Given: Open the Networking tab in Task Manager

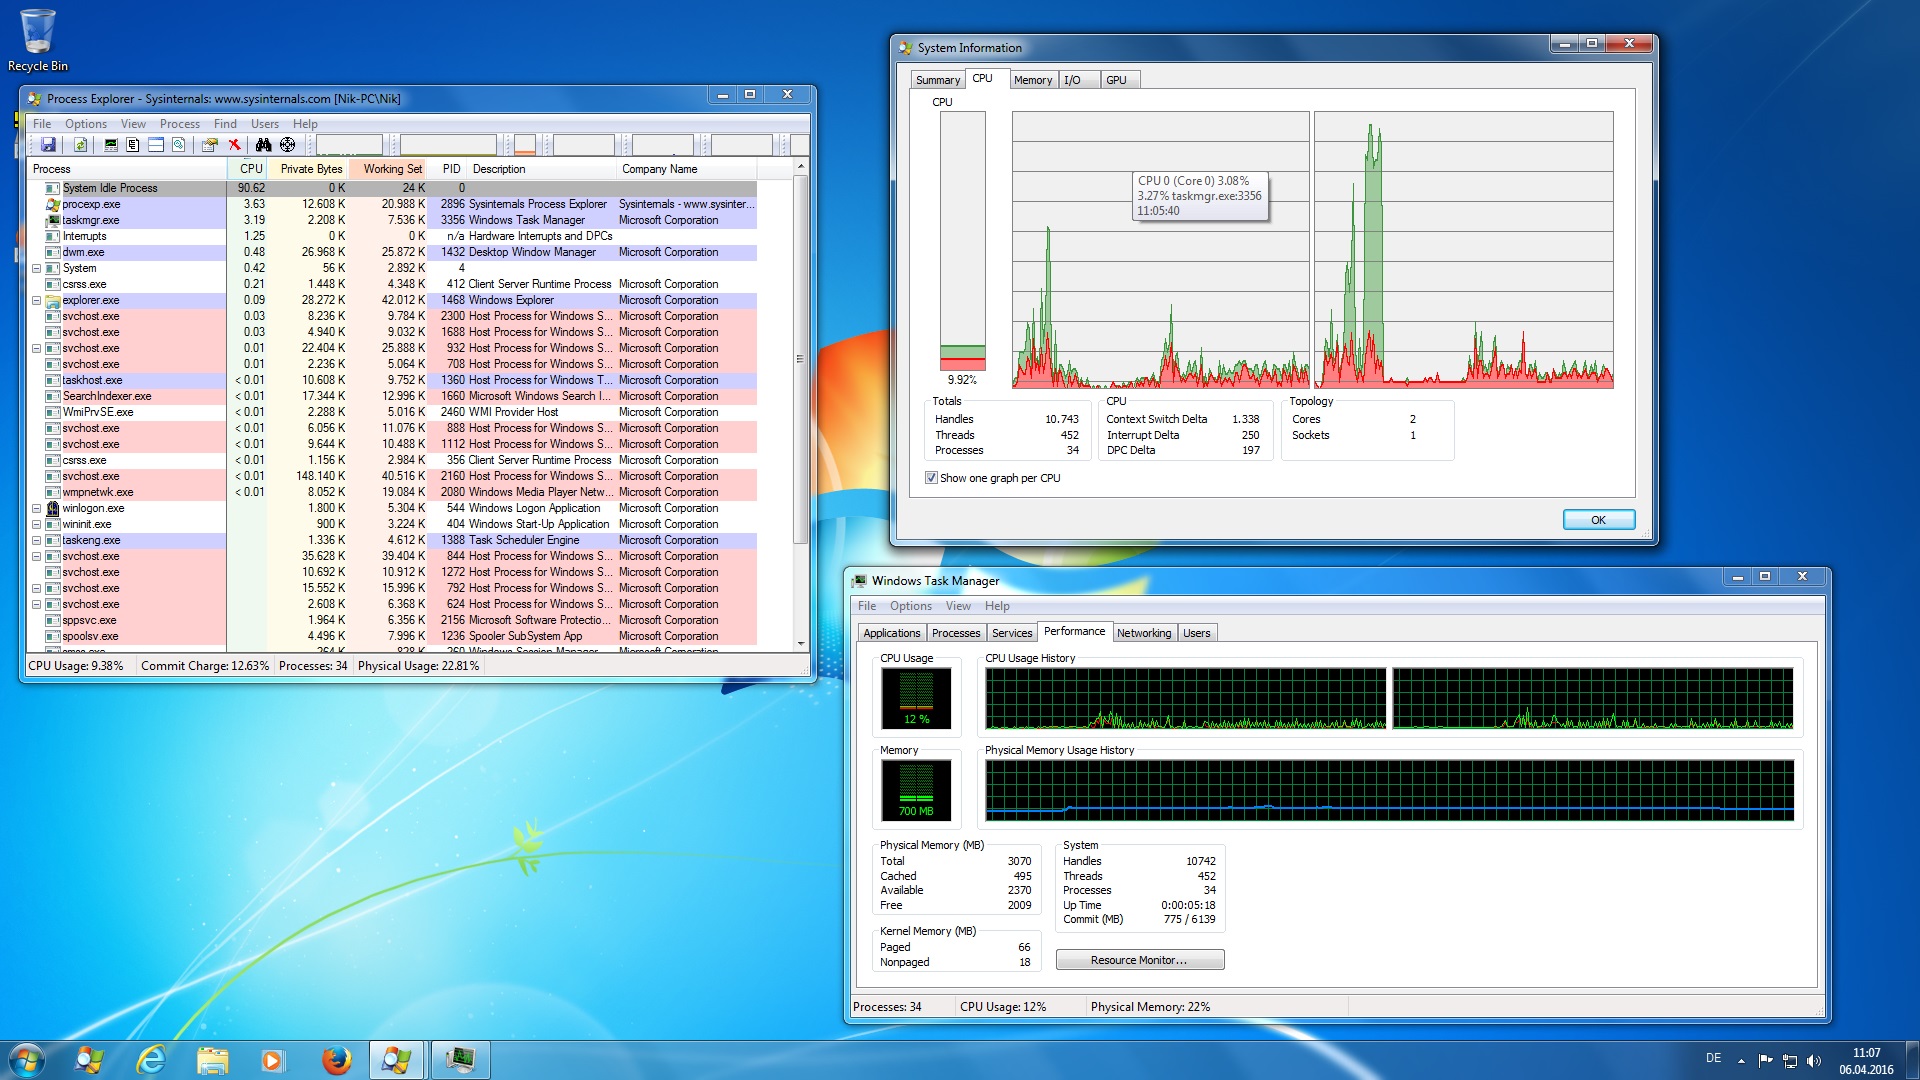Looking at the screenshot, I should coord(1143,633).
